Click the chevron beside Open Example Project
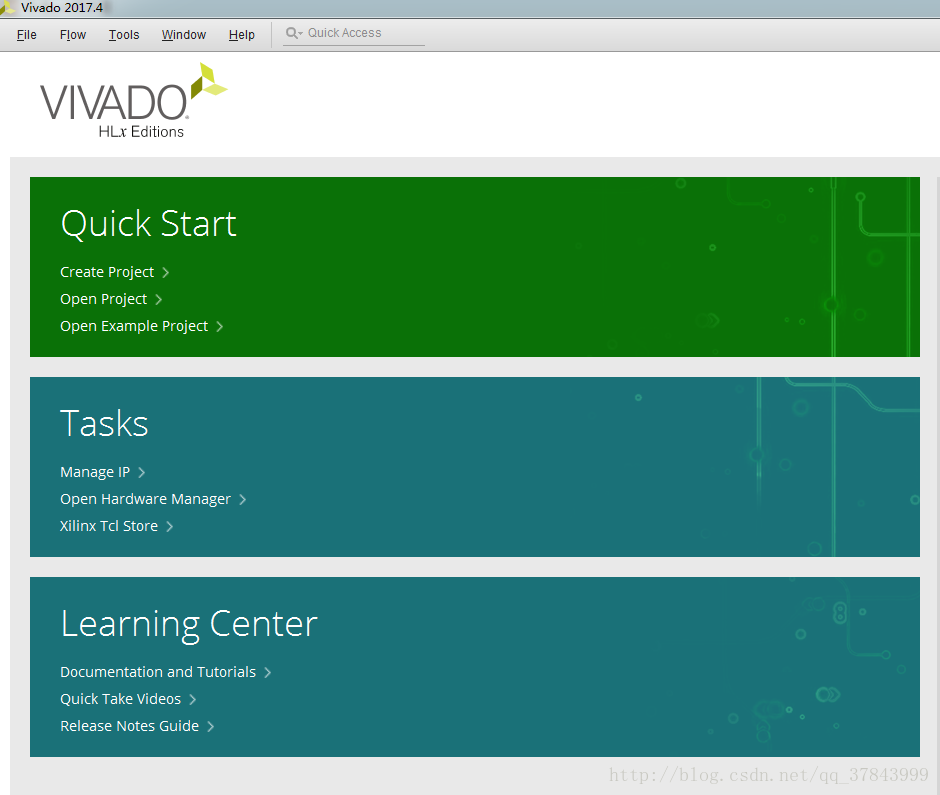Viewport: 940px width, 795px height. point(219,327)
